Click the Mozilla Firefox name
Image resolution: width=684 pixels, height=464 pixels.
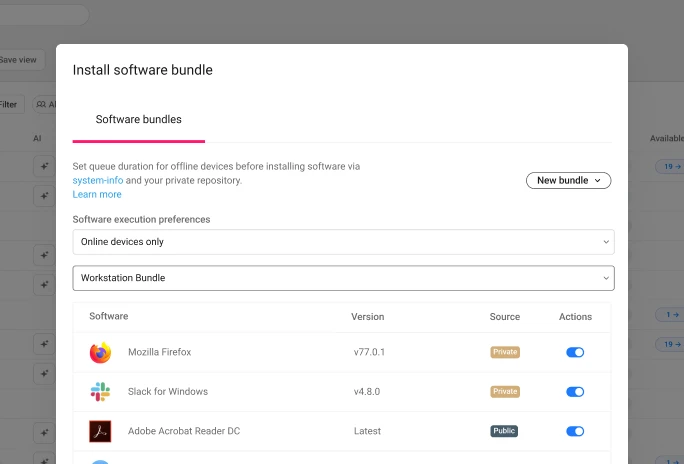(x=160, y=352)
